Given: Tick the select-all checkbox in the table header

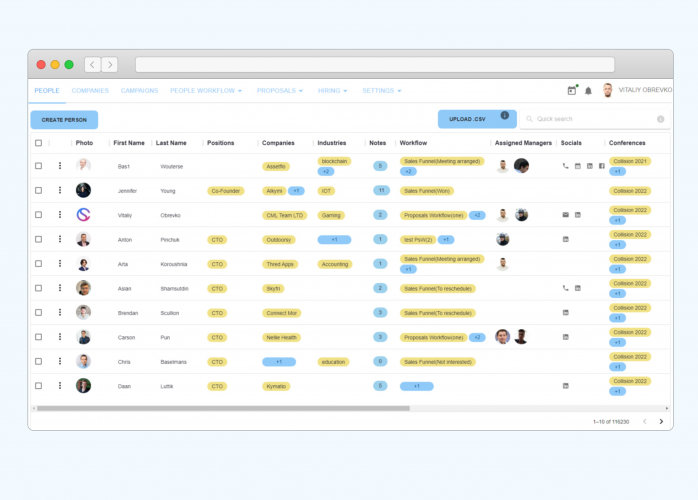Looking at the screenshot, I should point(38,143).
